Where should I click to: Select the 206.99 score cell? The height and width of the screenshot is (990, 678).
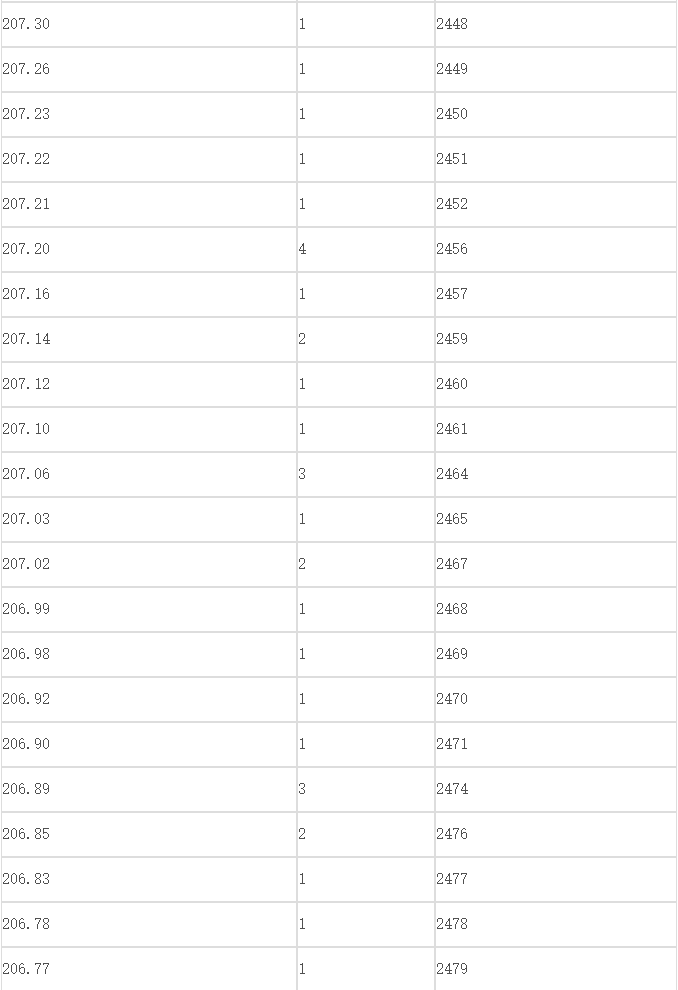click(x=149, y=609)
